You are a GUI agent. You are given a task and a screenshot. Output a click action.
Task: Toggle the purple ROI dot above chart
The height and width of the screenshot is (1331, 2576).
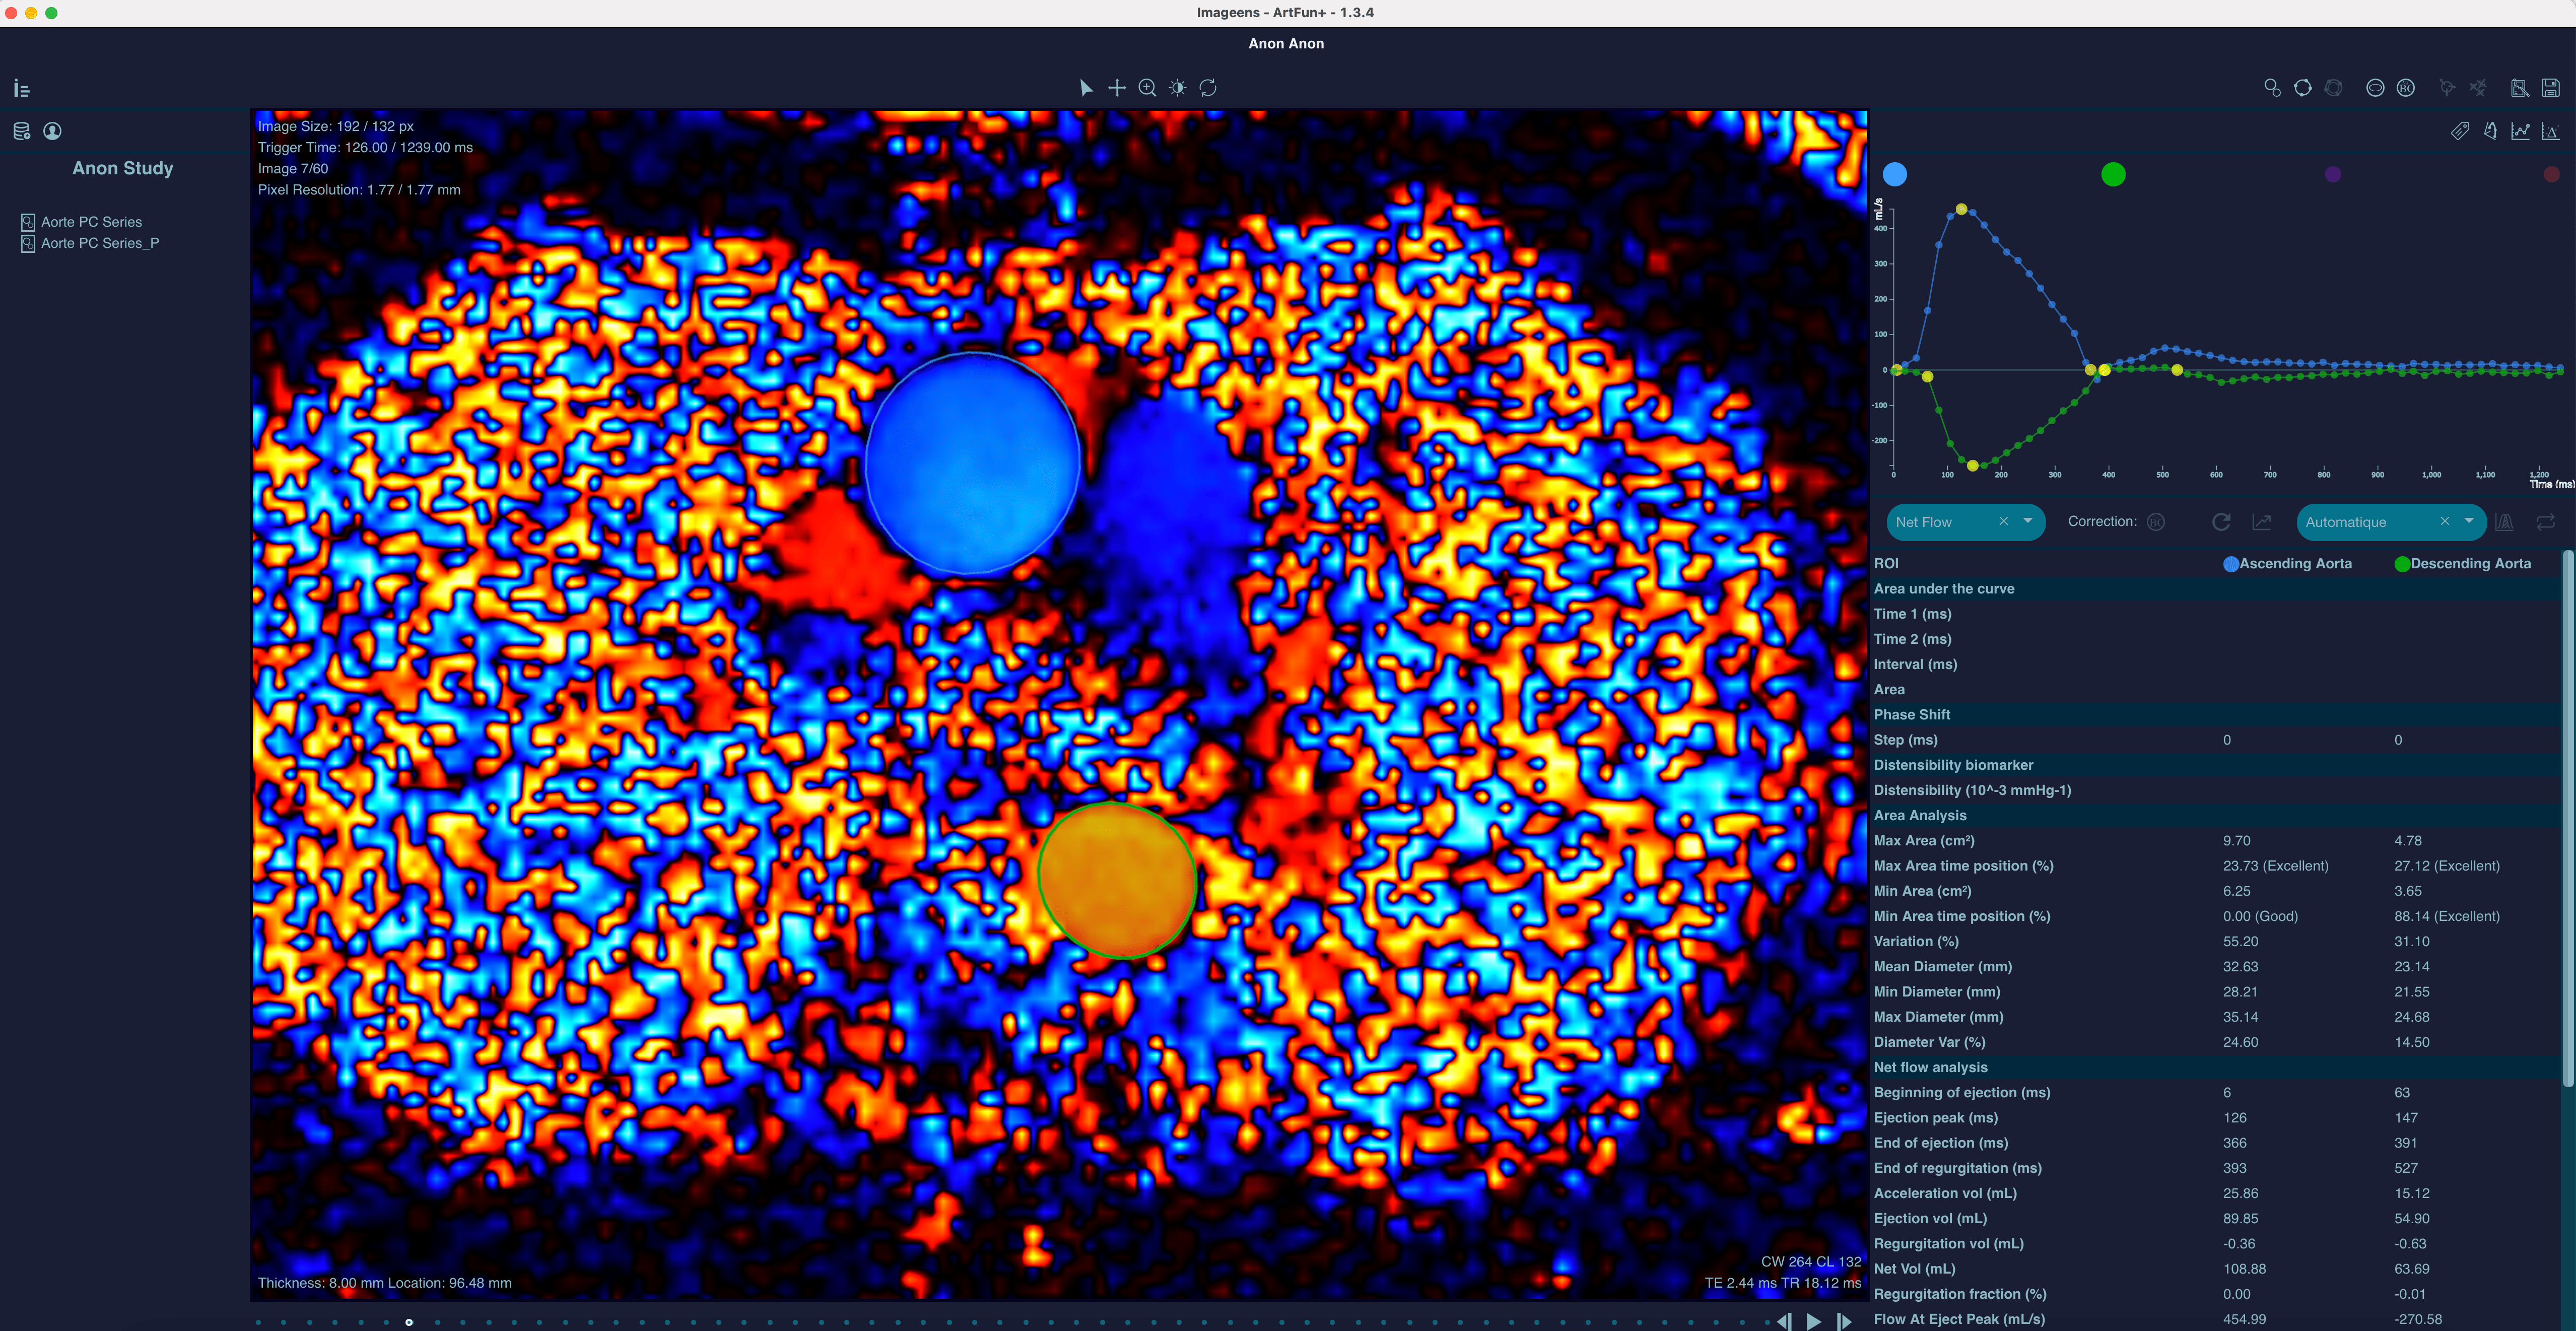2333,175
